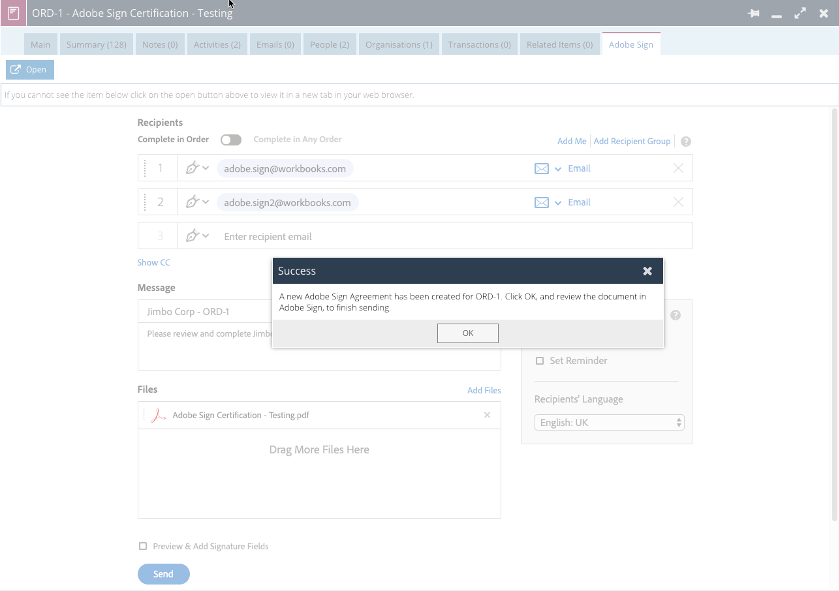
Task: Switch to the Main tab
Action: click(x=41, y=44)
